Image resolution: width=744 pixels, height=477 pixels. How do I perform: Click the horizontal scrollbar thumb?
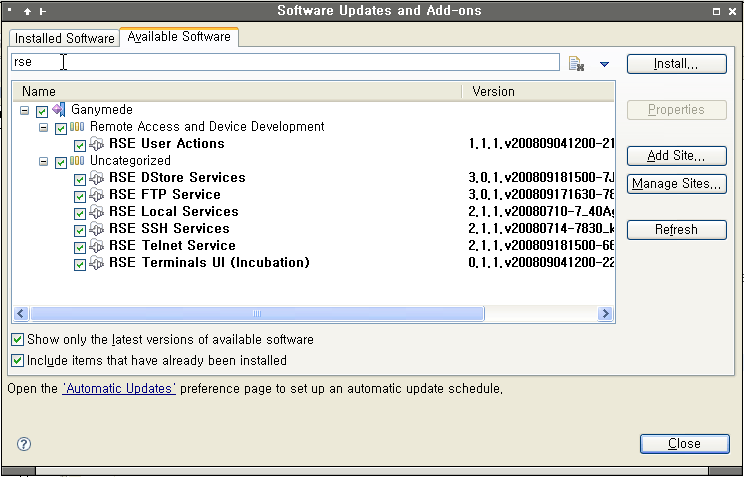point(257,313)
